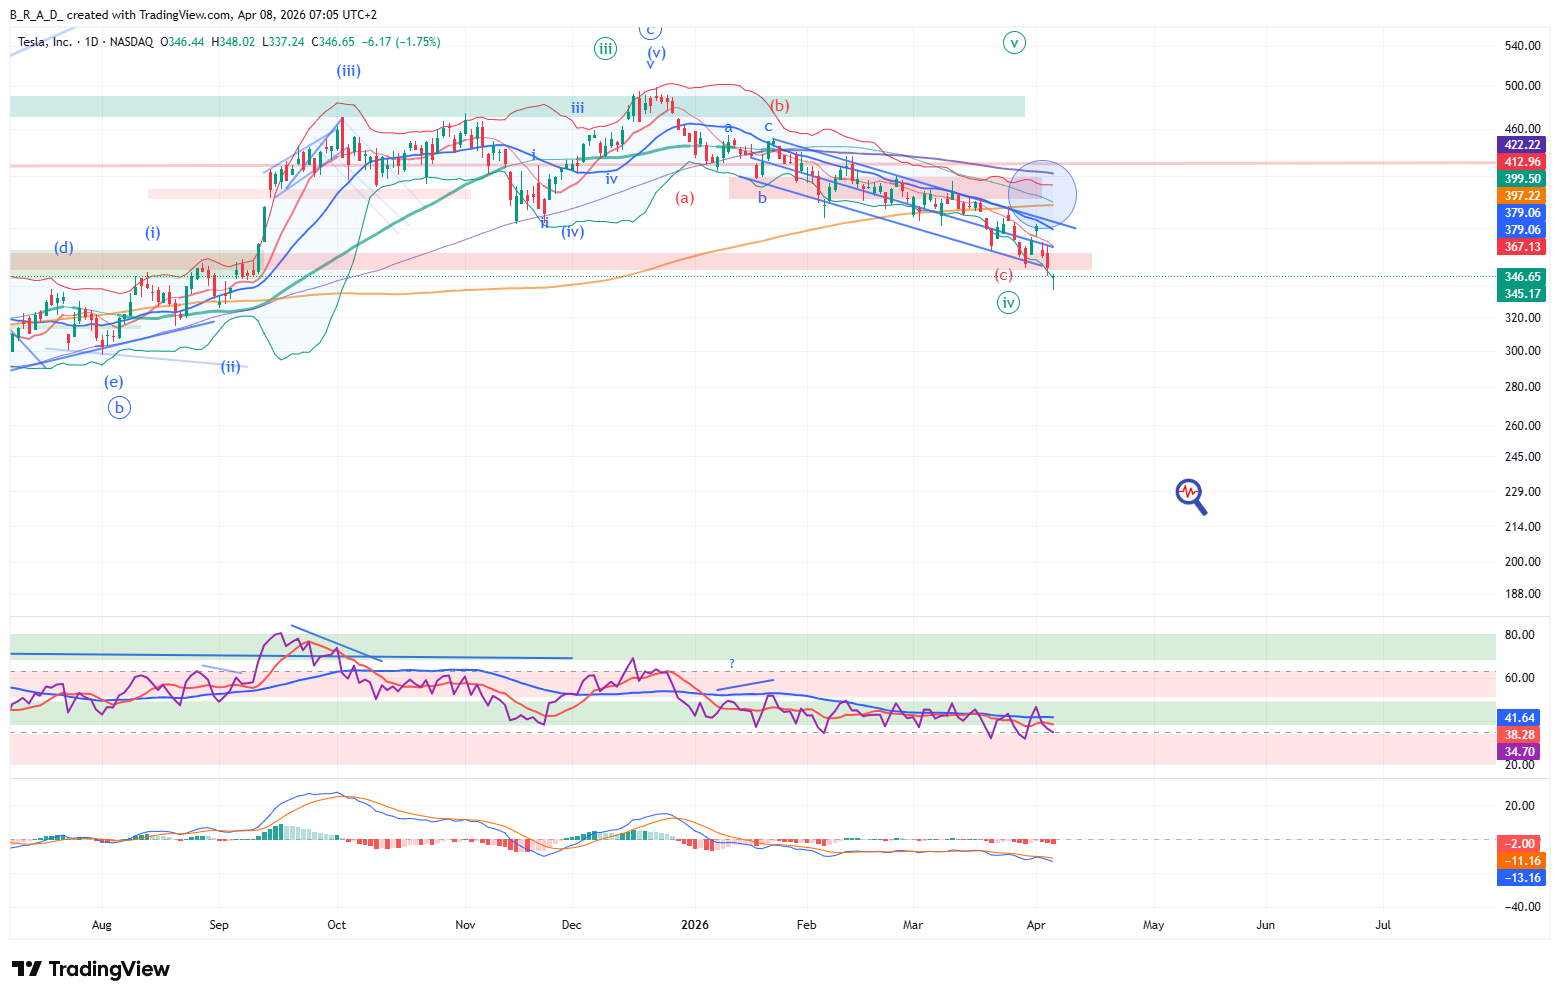This screenshot has height=999, width=1560.
Task: Click the blue 41.64 RSI value label
Action: 1520,718
